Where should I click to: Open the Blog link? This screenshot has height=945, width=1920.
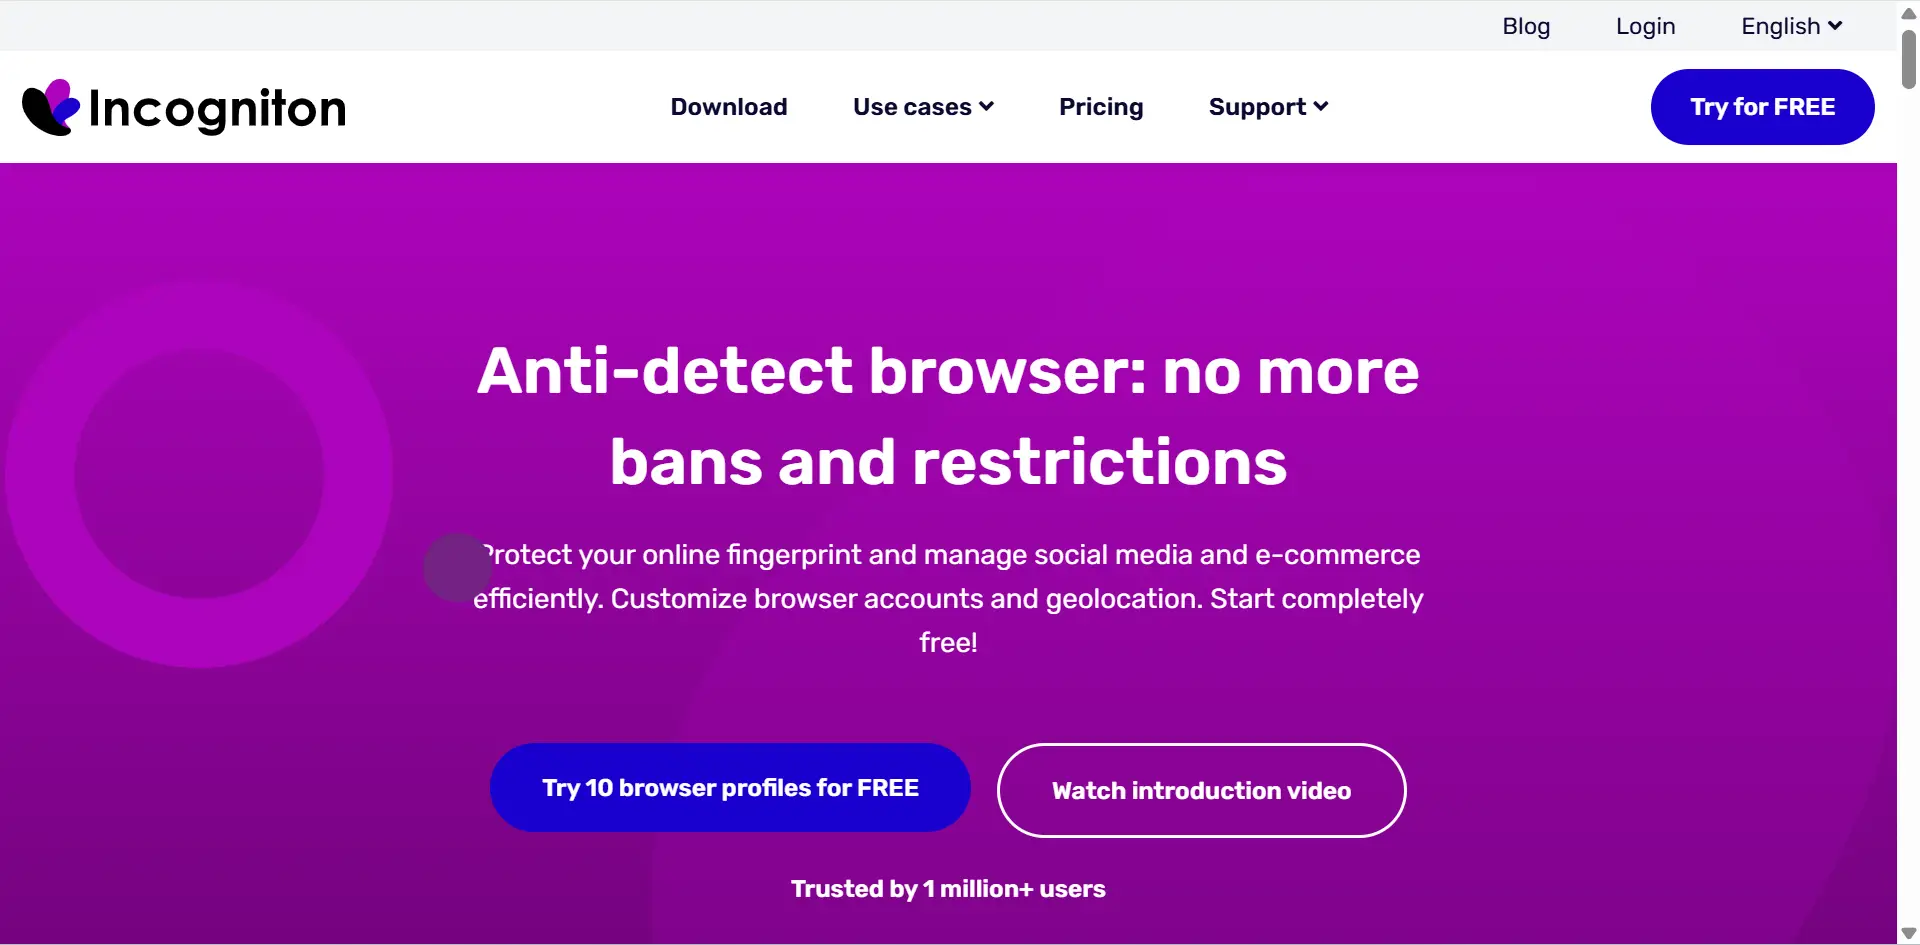(x=1526, y=26)
